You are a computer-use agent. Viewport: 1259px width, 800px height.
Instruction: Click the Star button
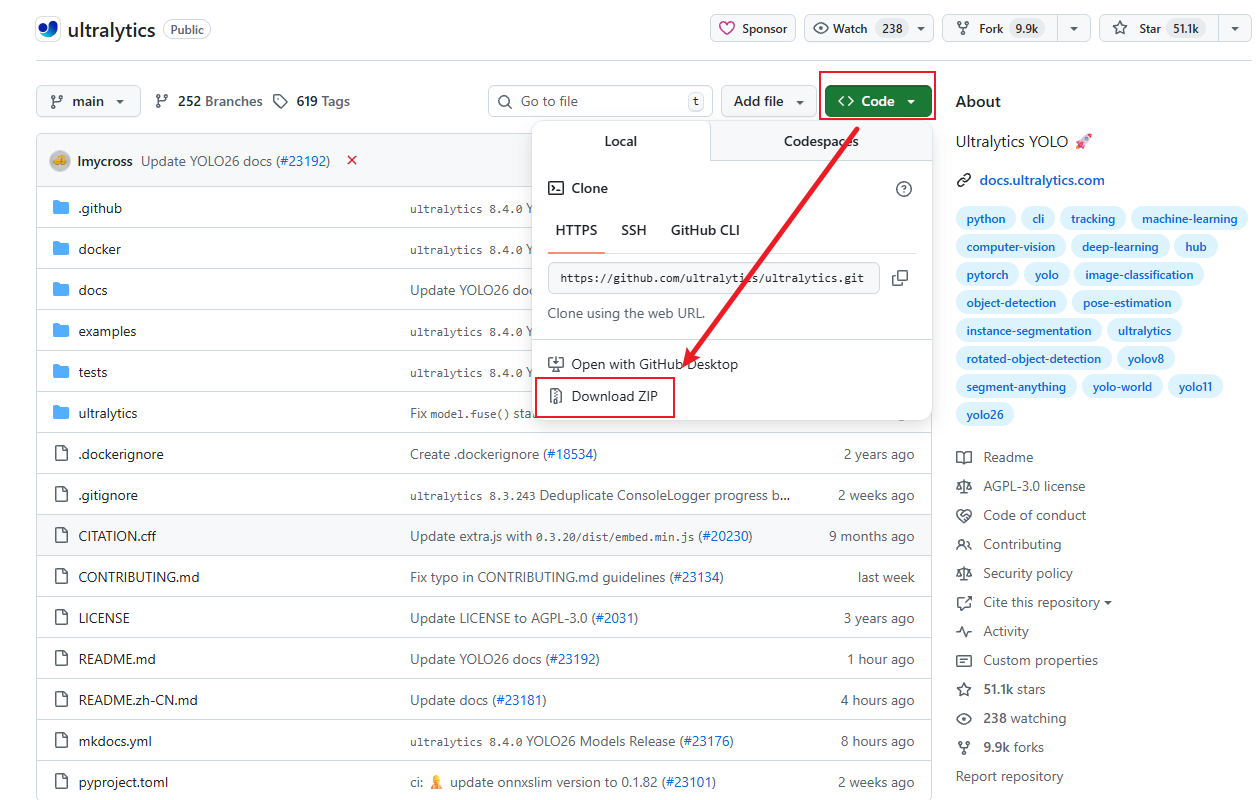click(1157, 28)
